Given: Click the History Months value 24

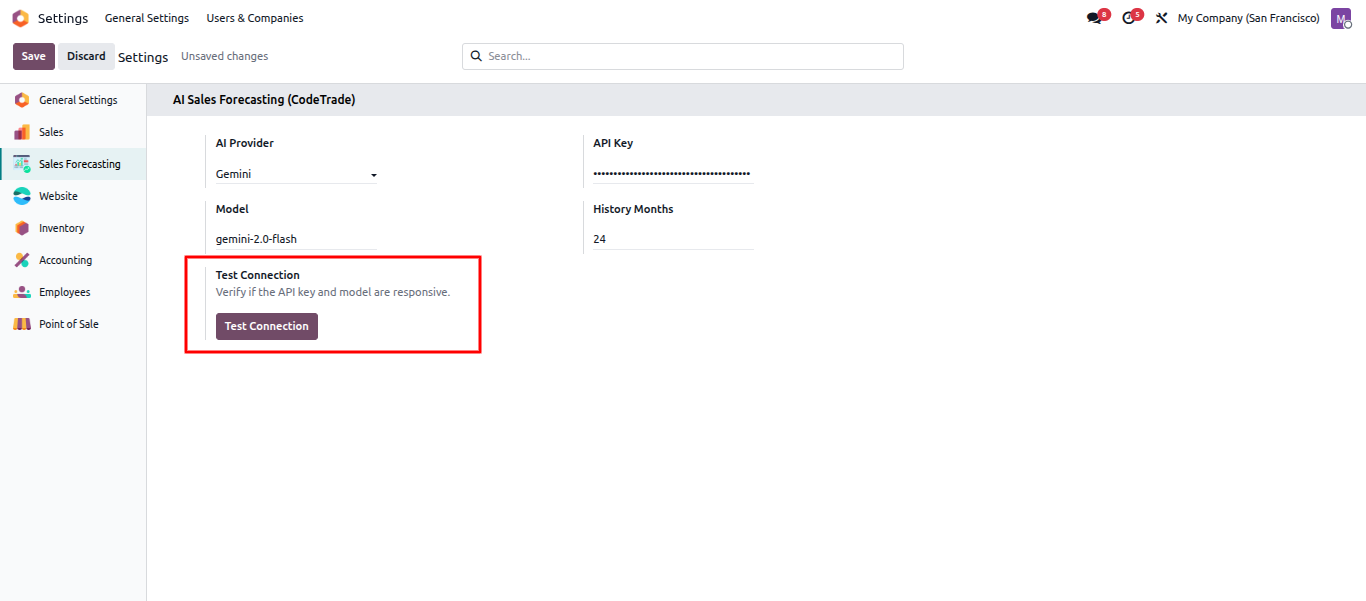Looking at the screenshot, I should tap(673, 239).
